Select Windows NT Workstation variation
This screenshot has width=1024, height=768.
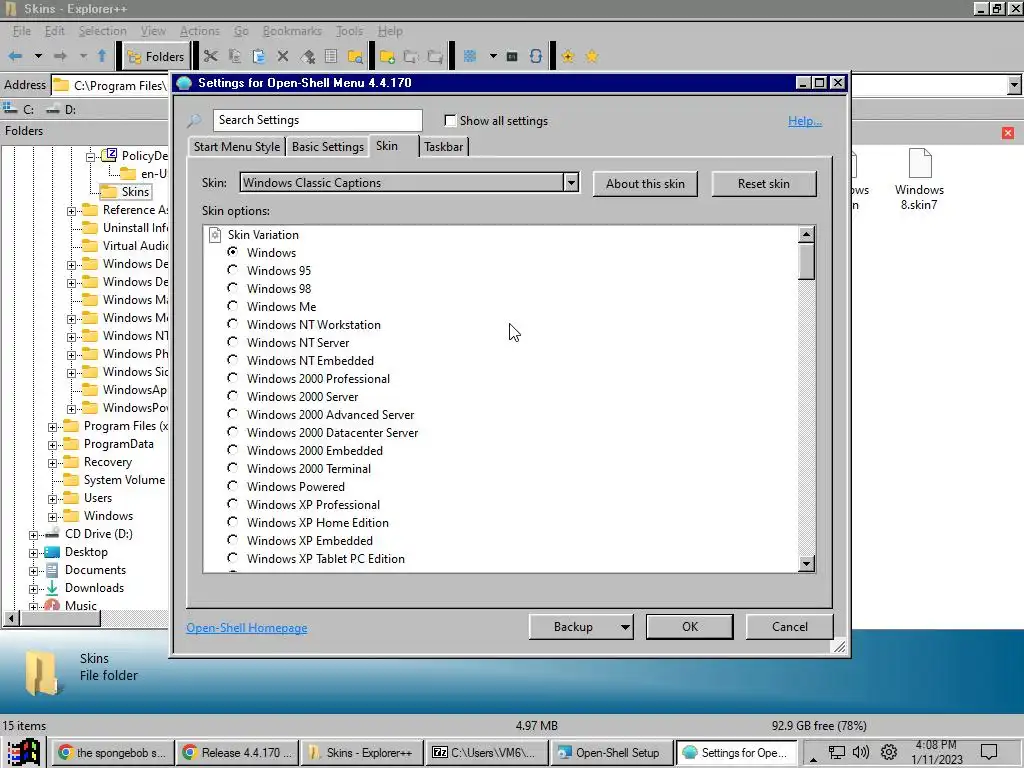pos(232,324)
